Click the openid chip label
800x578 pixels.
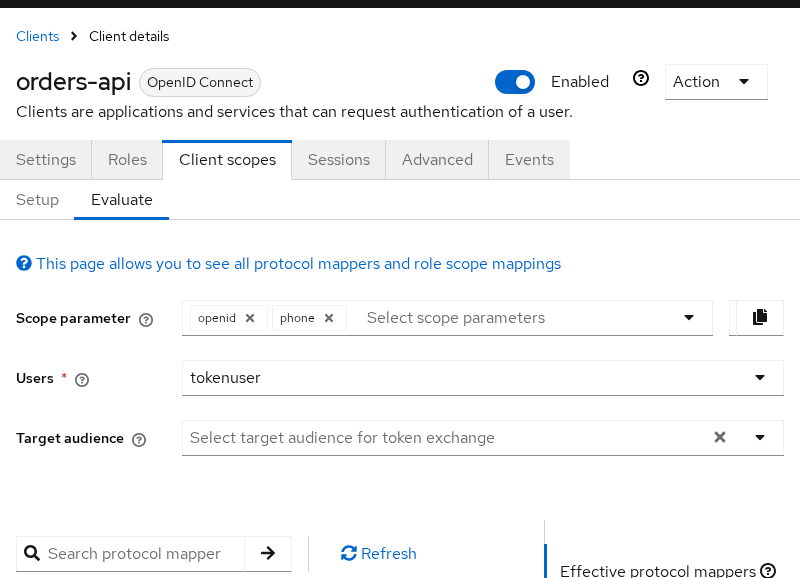[x=217, y=318]
